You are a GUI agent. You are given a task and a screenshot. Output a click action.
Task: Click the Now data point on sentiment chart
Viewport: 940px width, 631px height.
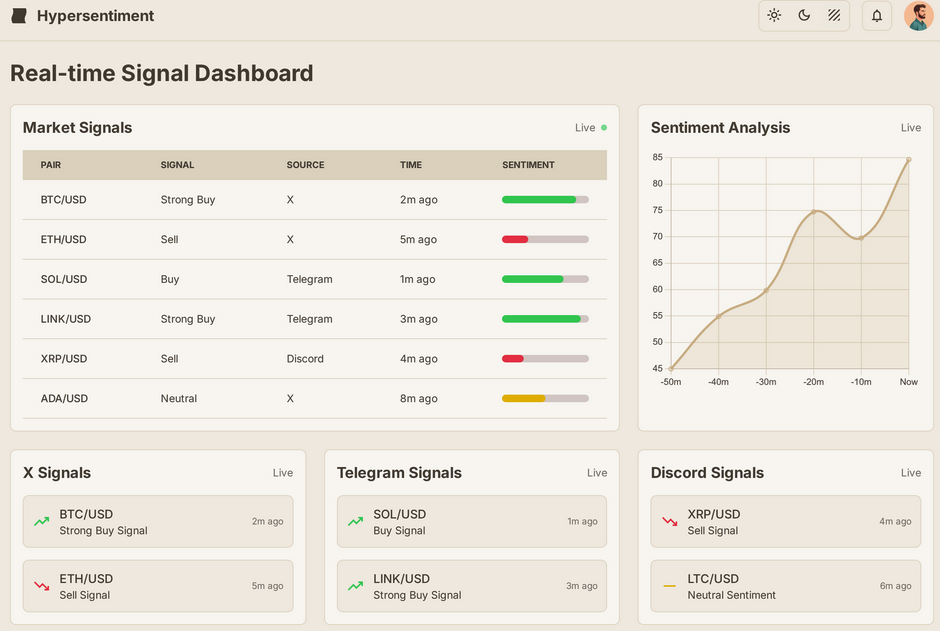tap(908, 159)
